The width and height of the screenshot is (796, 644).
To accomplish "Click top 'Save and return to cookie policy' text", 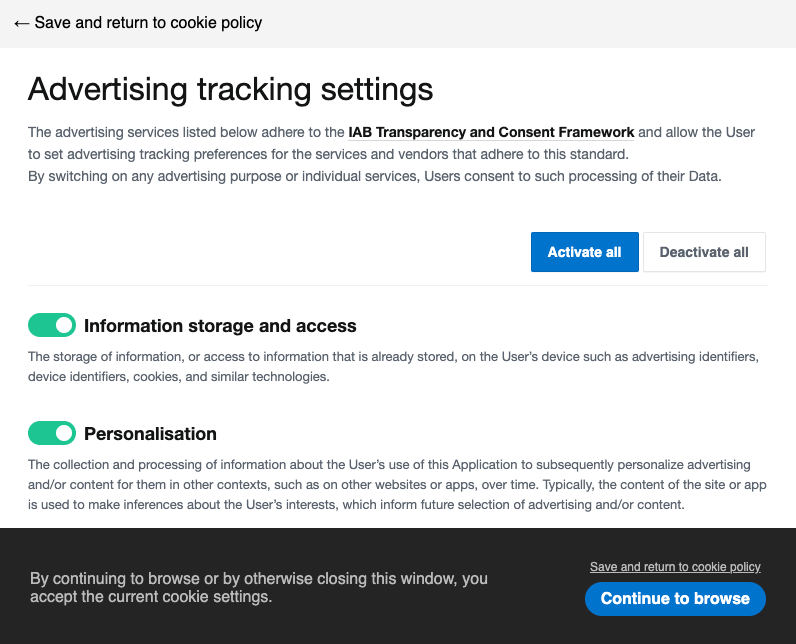I will coord(148,23).
